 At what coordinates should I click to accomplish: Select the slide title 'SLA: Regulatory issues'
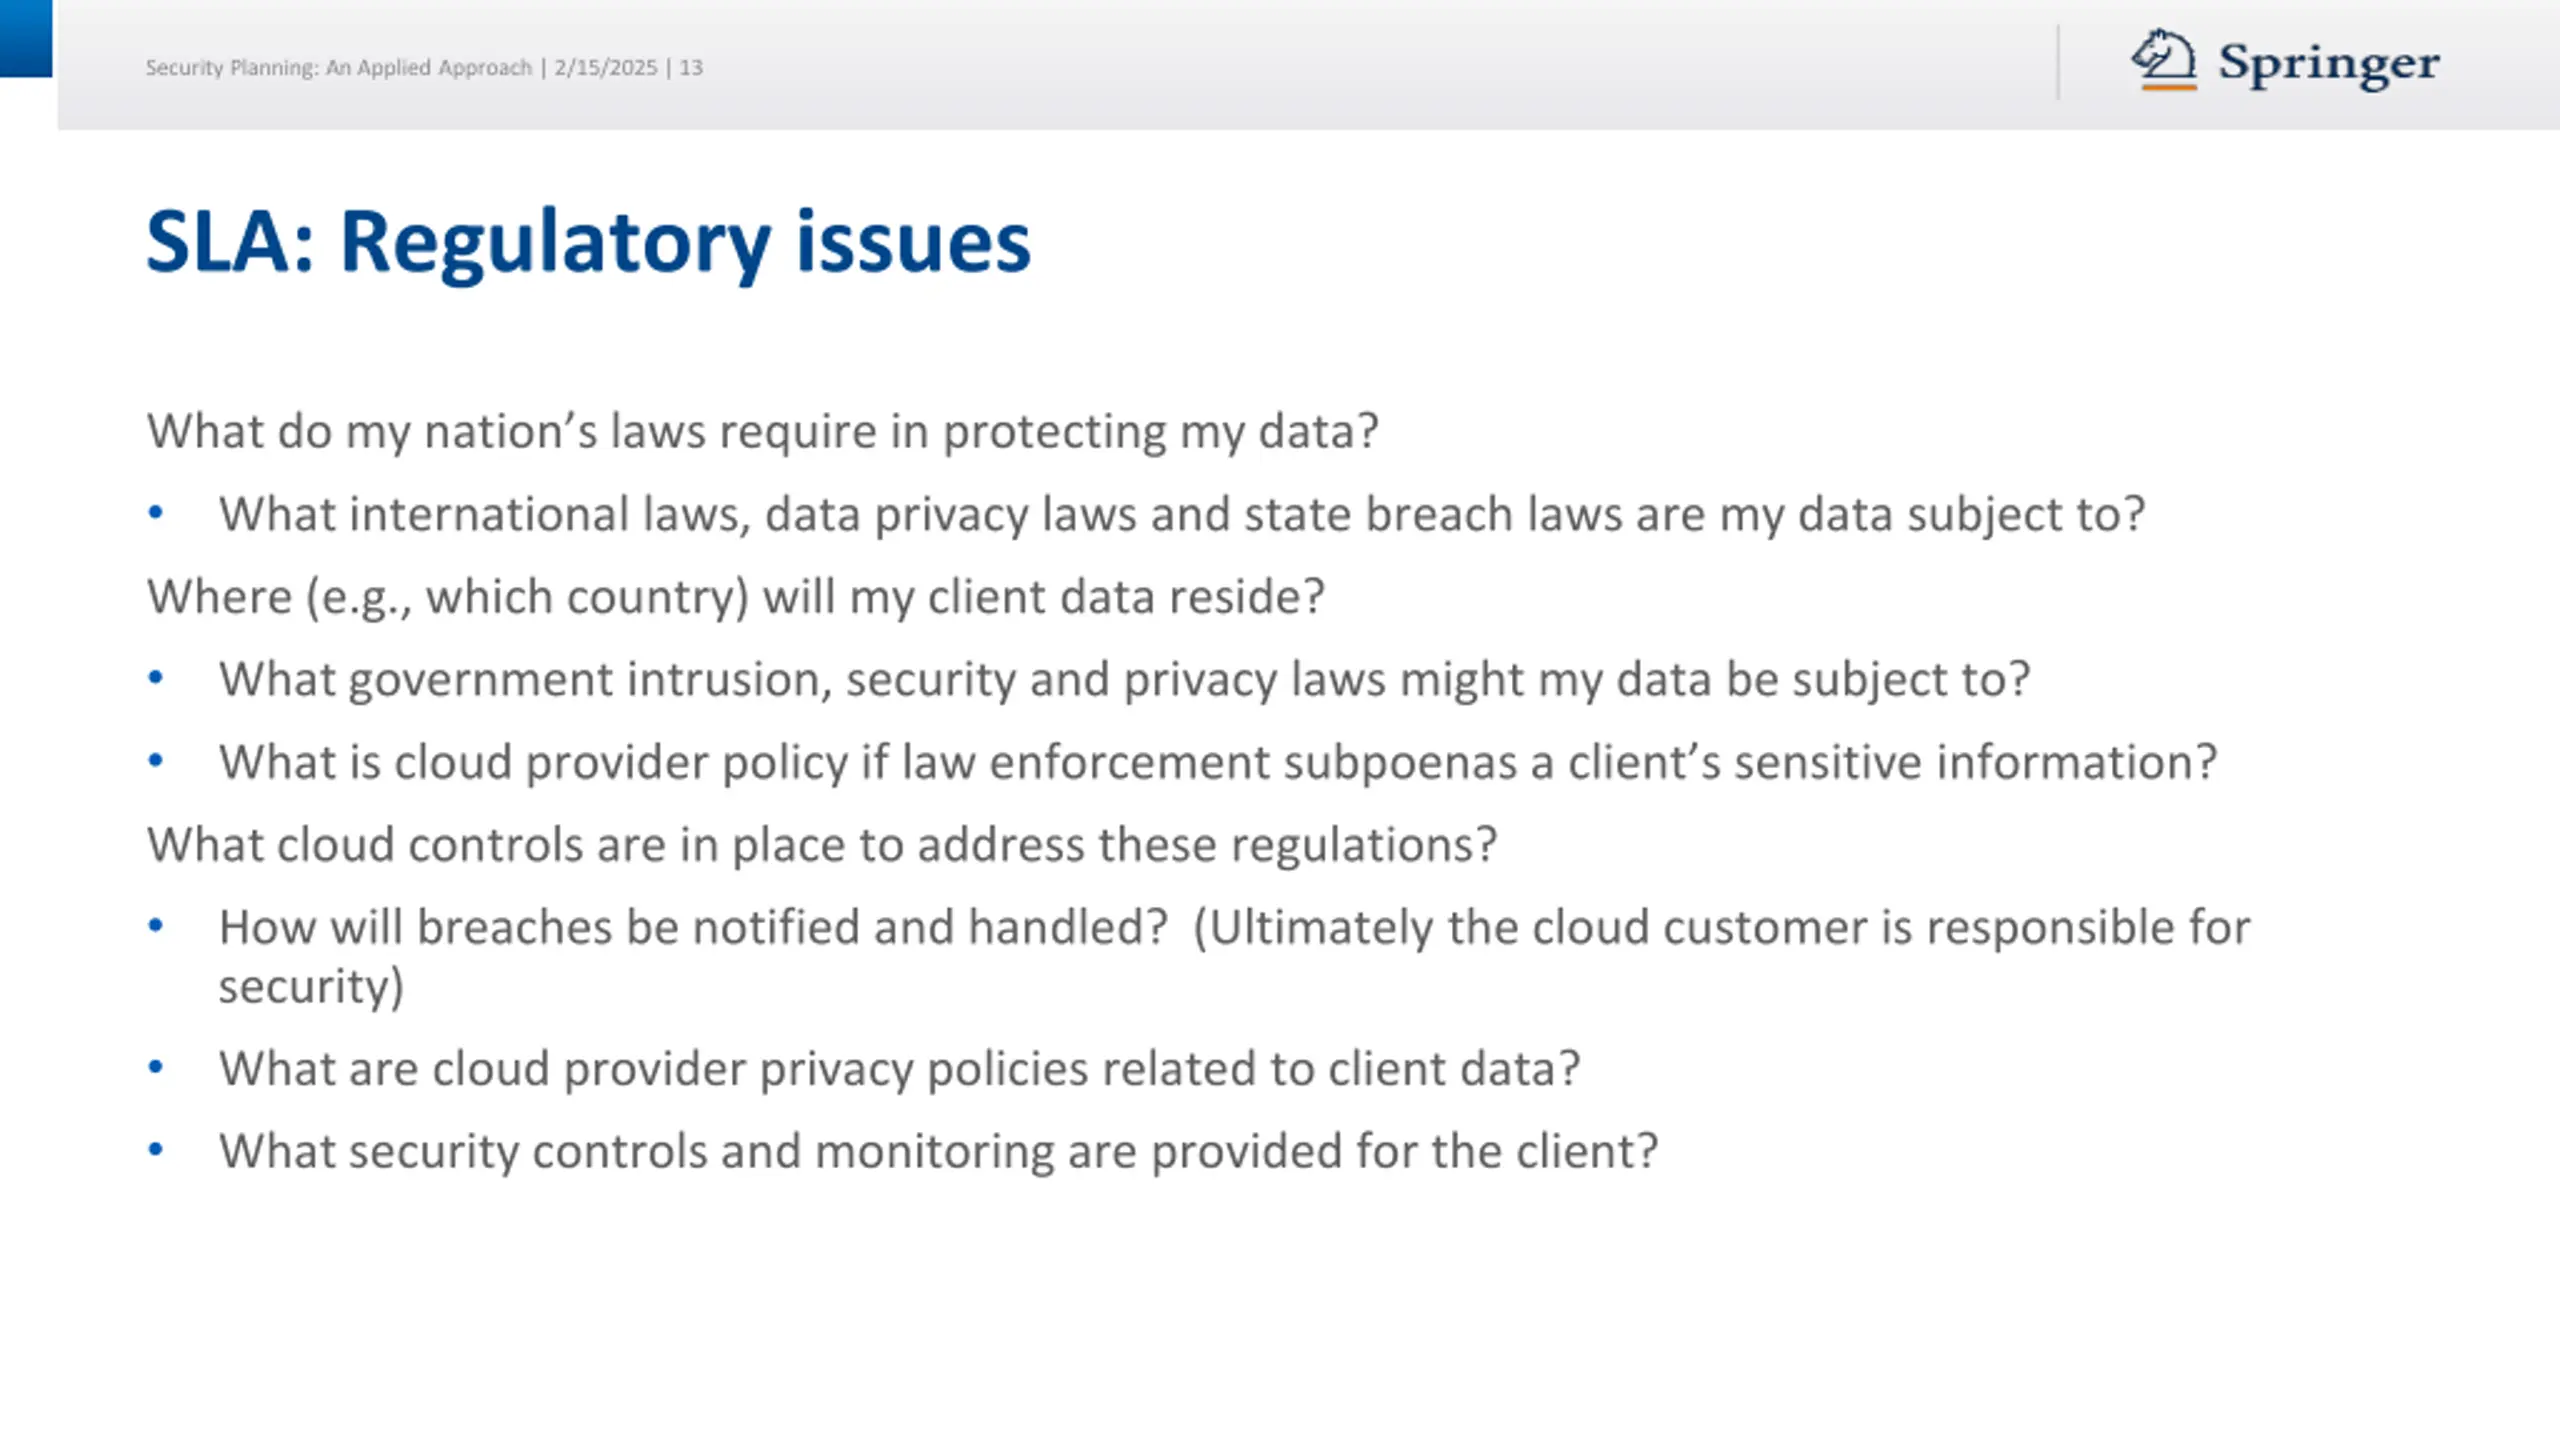[x=588, y=243]
